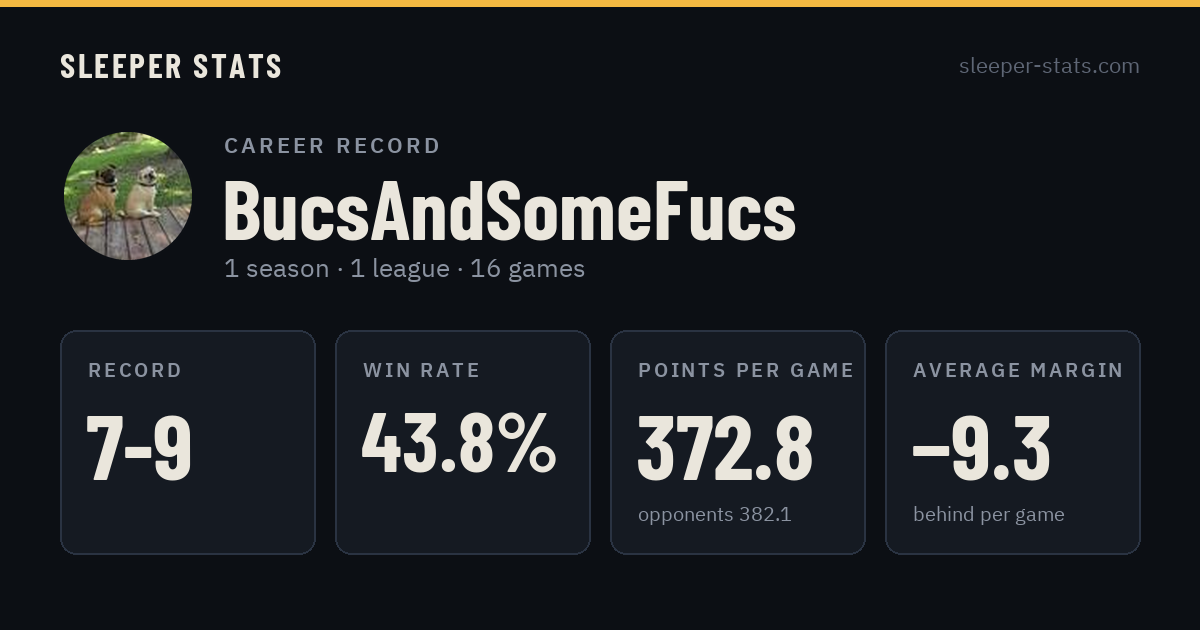This screenshot has height=630, width=1200.
Task: Click the RECORD card label
Action: pos(135,371)
